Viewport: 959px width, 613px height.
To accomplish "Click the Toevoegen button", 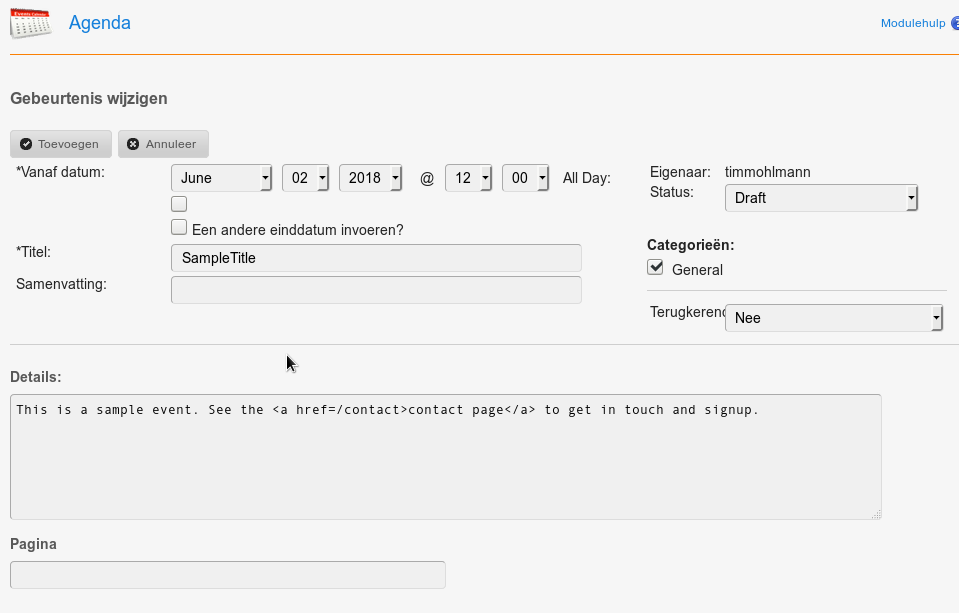I will pos(61,144).
